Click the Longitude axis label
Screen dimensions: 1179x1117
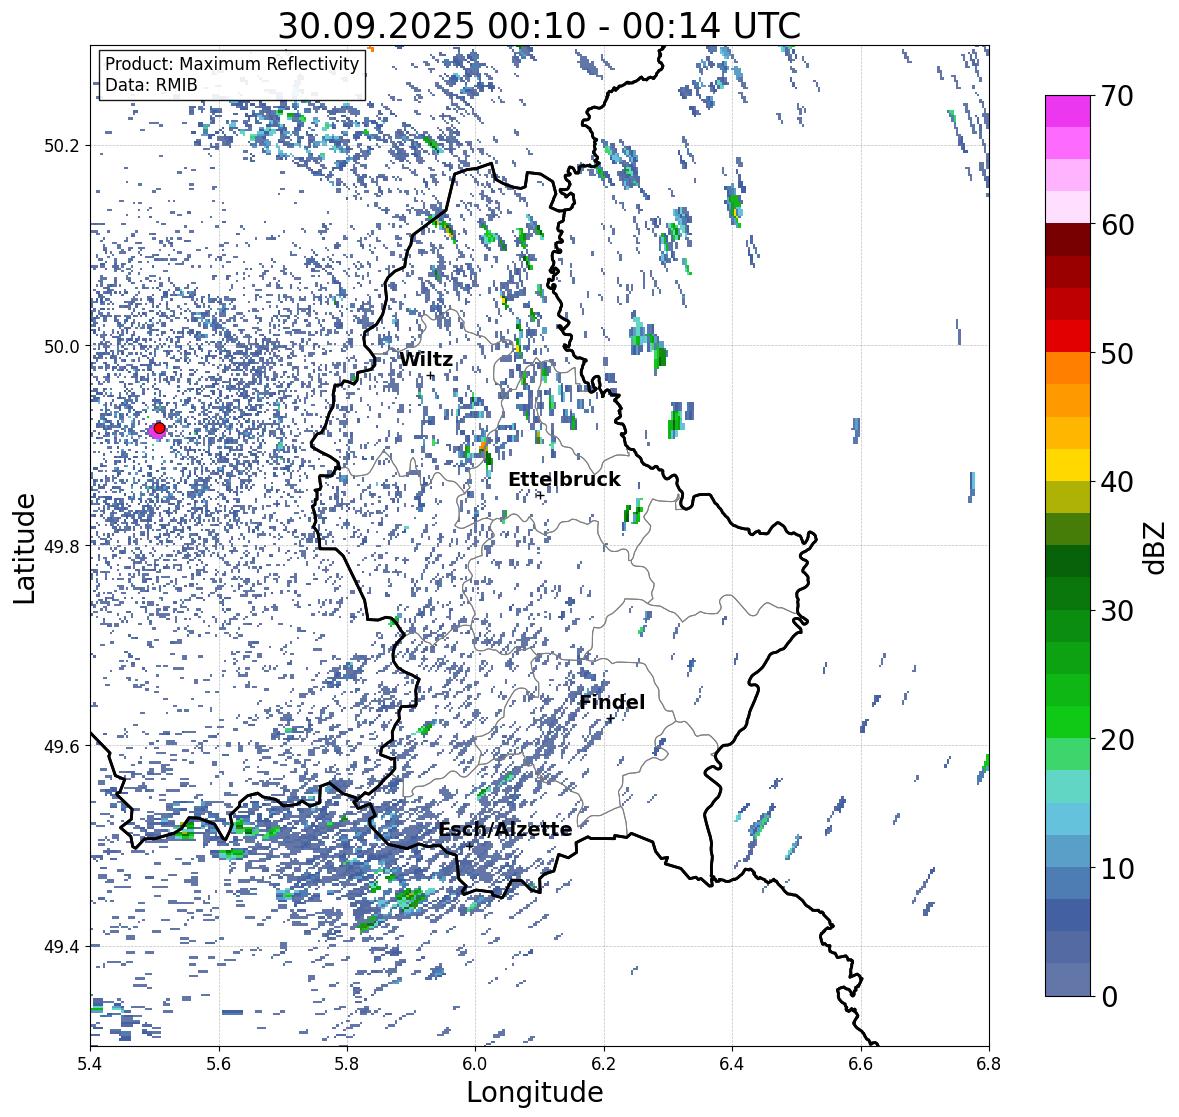pos(535,1092)
